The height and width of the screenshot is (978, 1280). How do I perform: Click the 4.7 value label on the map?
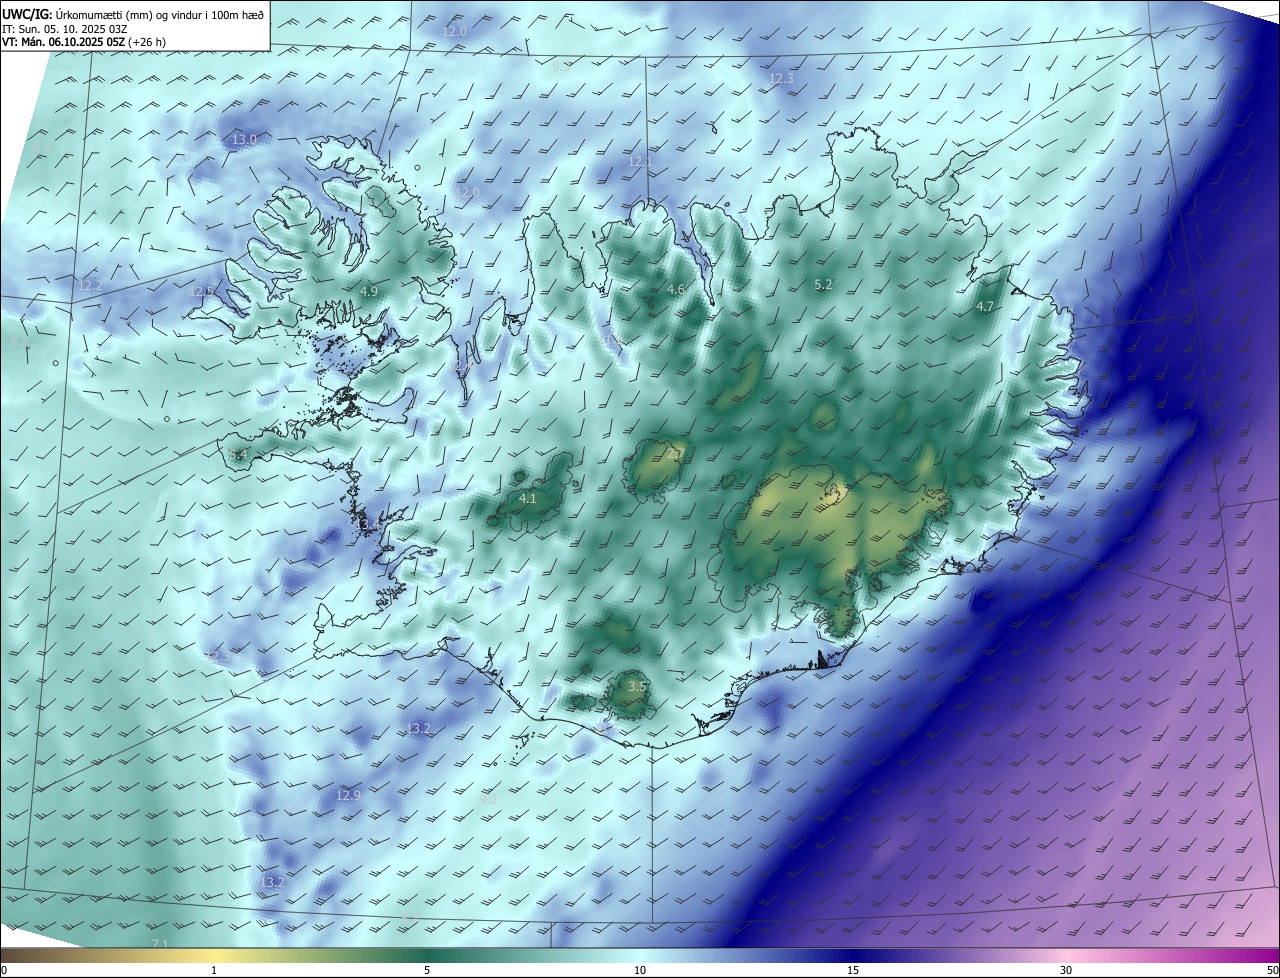(x=985, y=307)
